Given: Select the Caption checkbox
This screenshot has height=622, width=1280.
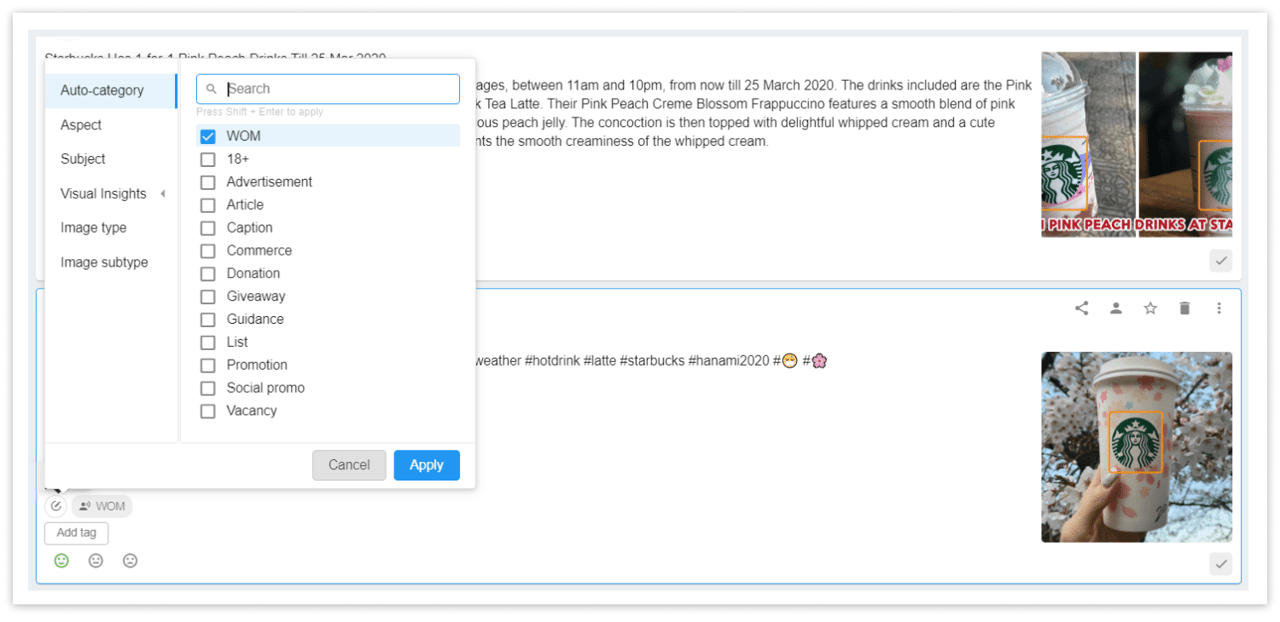Looking at the screenshot, I should pos(208,228).
